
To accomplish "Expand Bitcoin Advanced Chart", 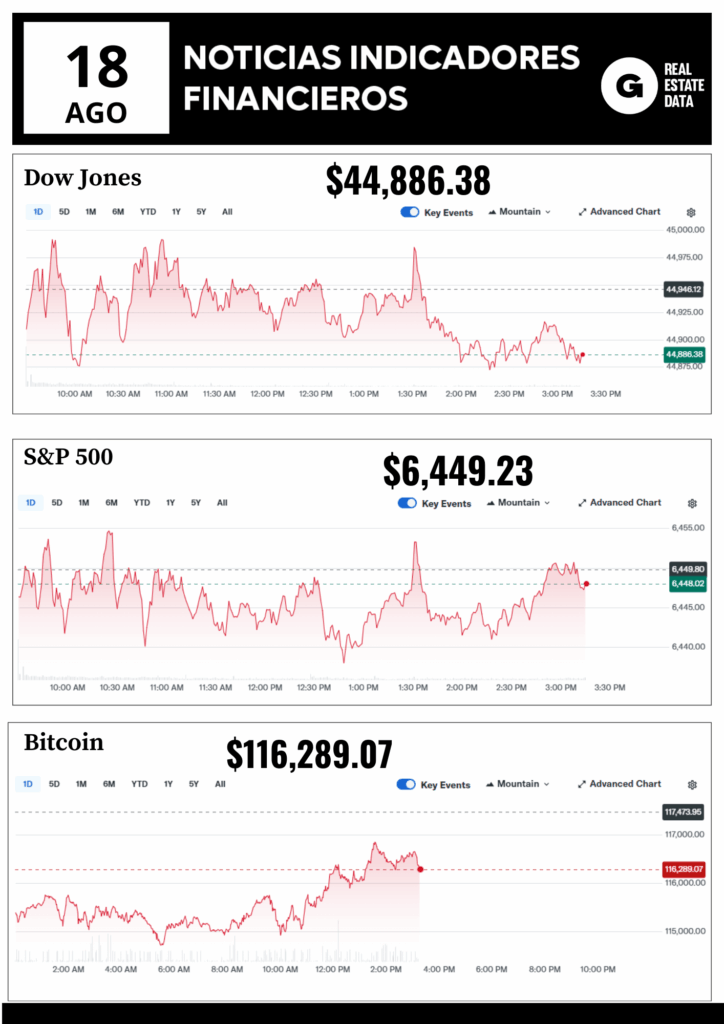I will click(619, 784).
